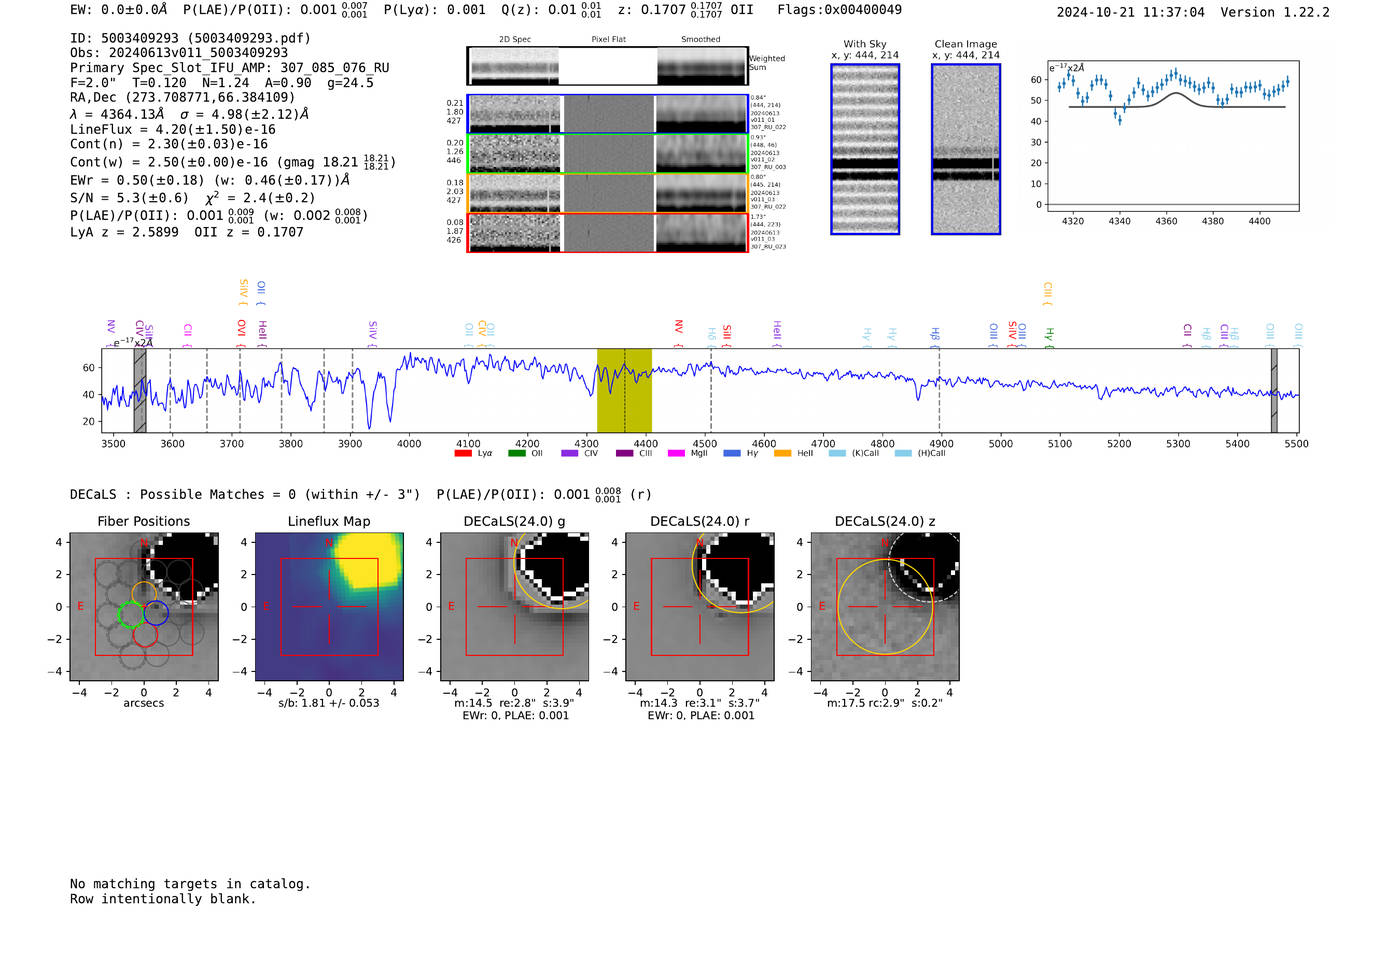The image size is (1400, 953).
Task: Click the purple SiIV line label
Action: pyautogui.click(x=372, y=334)
